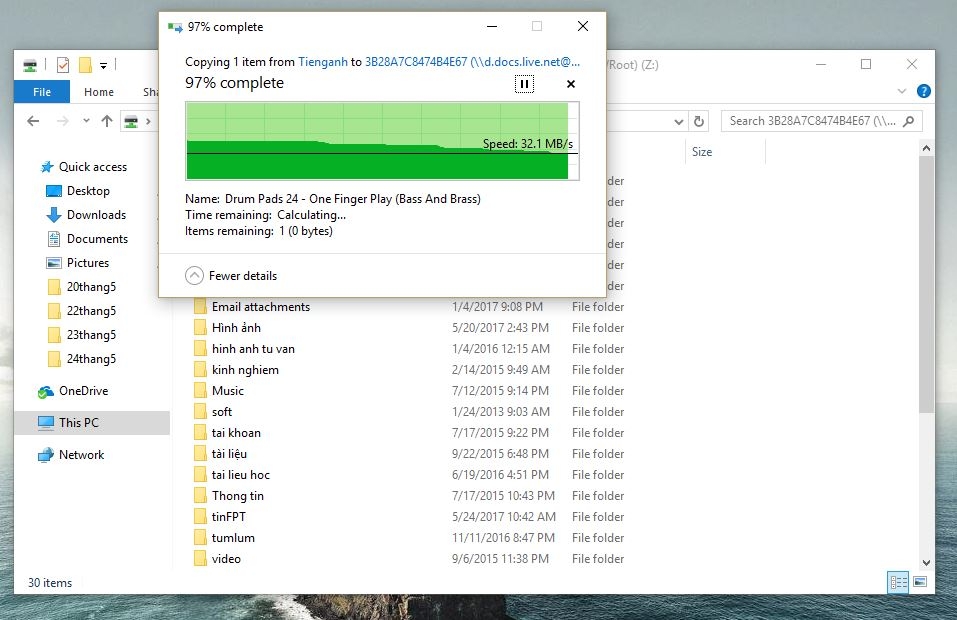This screenshot has height=620, width=957.
Task: Click the Up arrow to go up one level
Action: click(106, 121)
